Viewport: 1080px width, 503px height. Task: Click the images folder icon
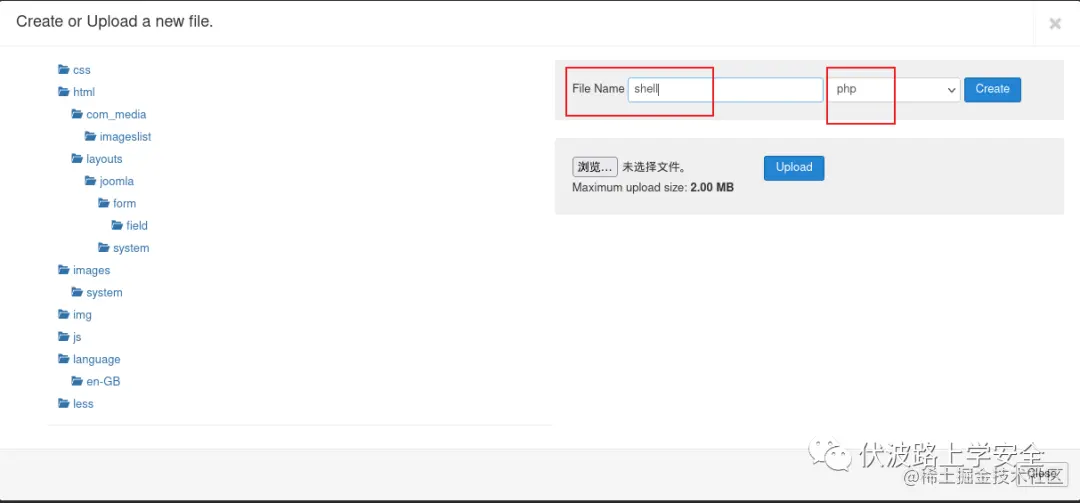63,270
